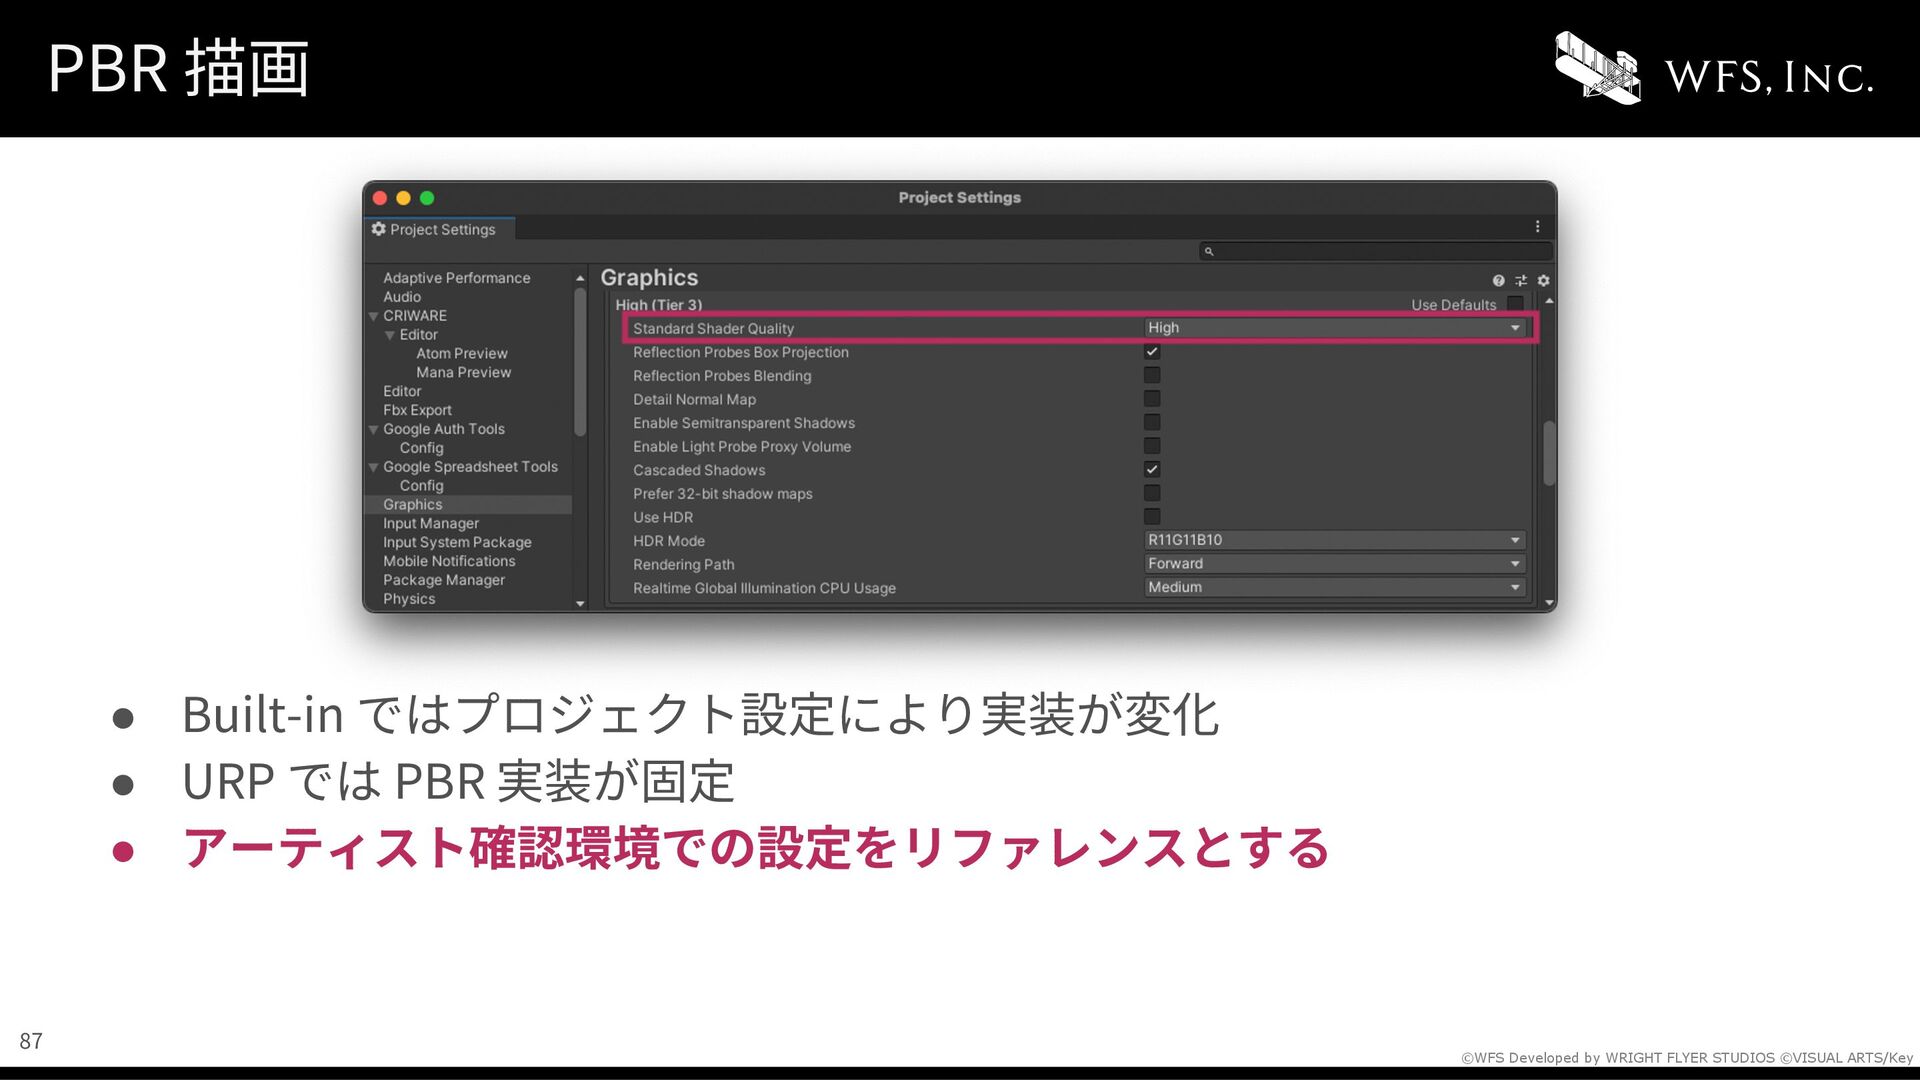The image size is (1920, 1080).
Task: Click sidebar scrollbar up arrow
Action: (580, 279)
